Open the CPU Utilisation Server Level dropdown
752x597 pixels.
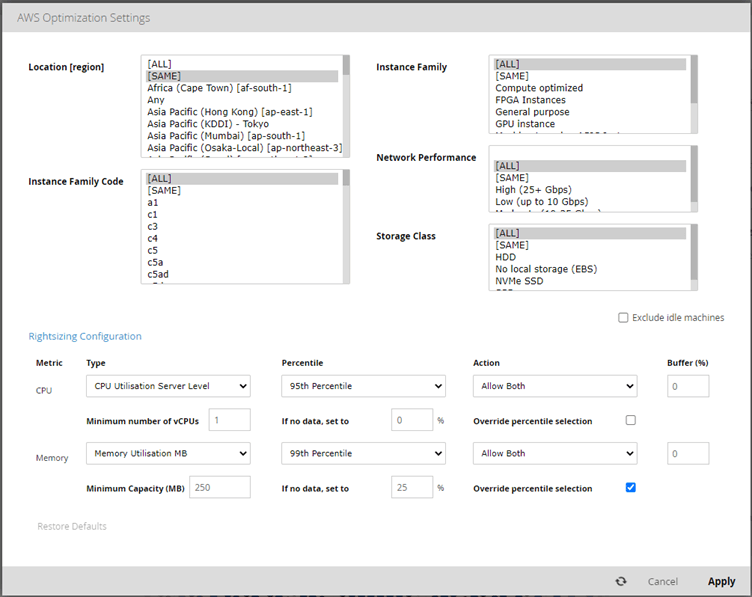168,386
